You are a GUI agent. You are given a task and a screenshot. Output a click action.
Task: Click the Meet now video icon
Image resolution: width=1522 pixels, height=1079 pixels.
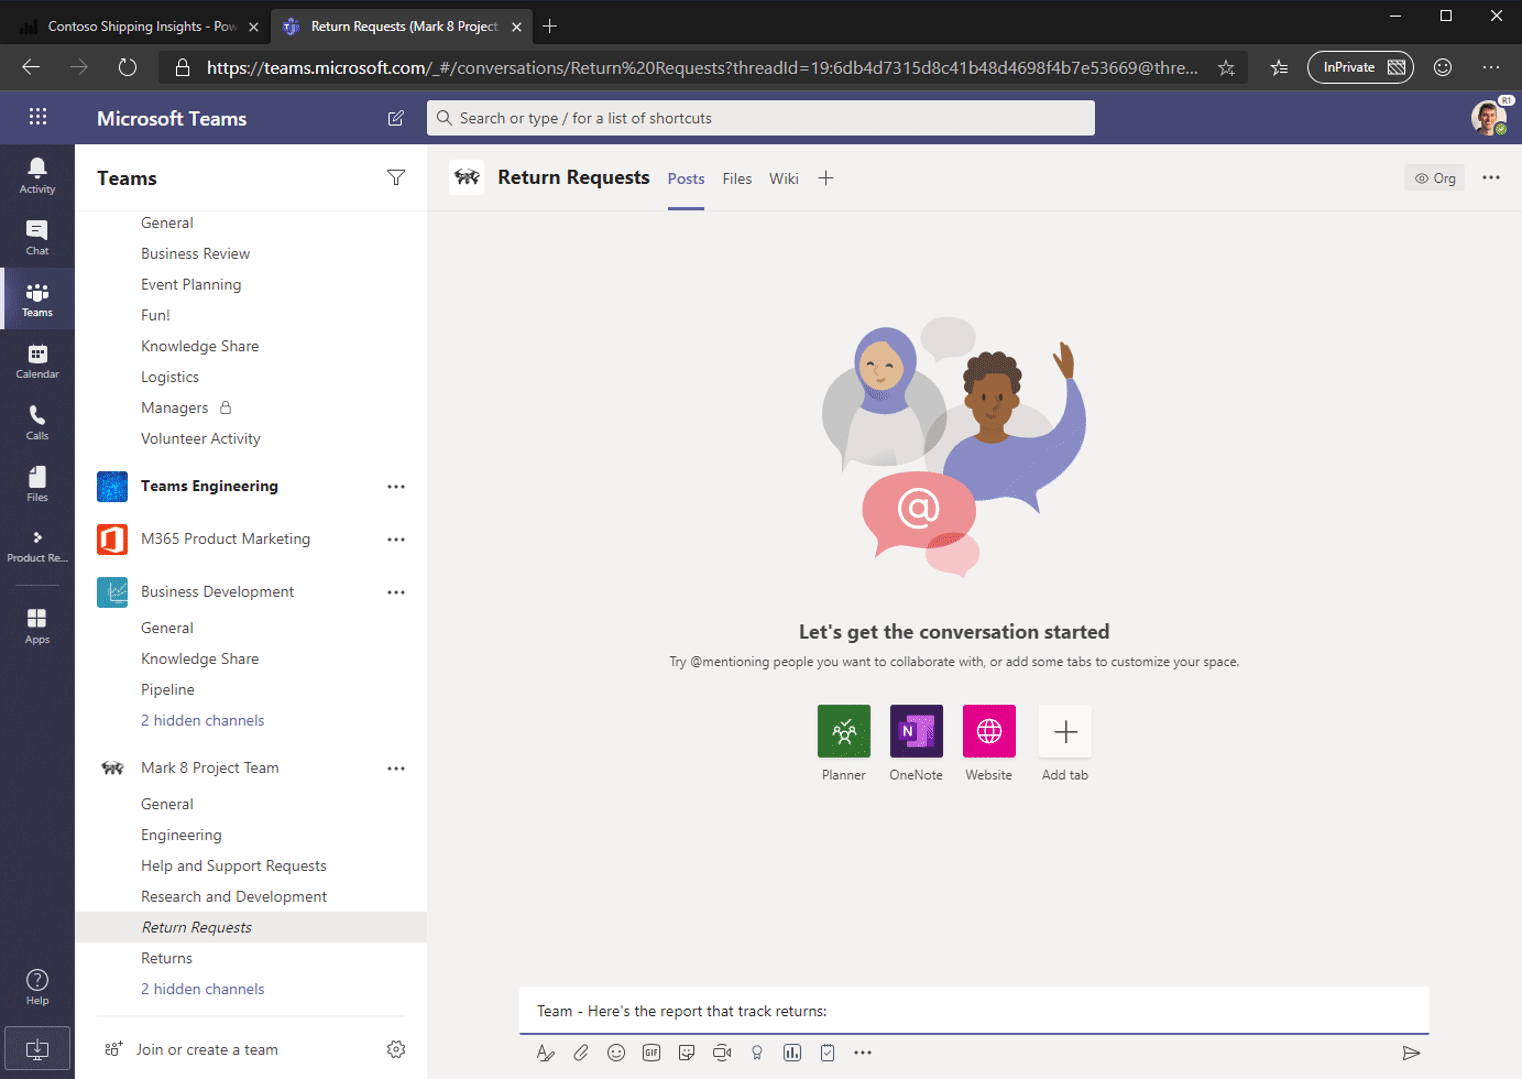pyautogui.click(x=722, y=1053)
